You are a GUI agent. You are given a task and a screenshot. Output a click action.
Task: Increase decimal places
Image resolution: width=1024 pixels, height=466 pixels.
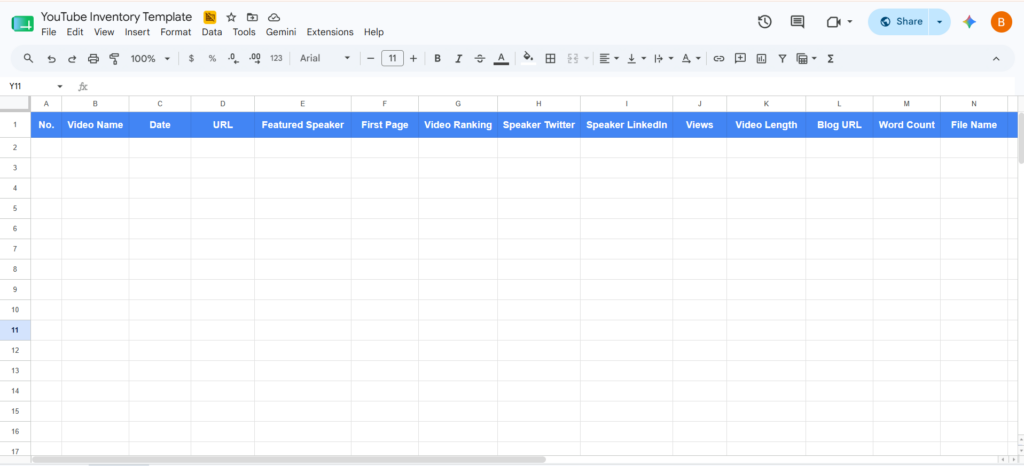click(x=255, y=59)
